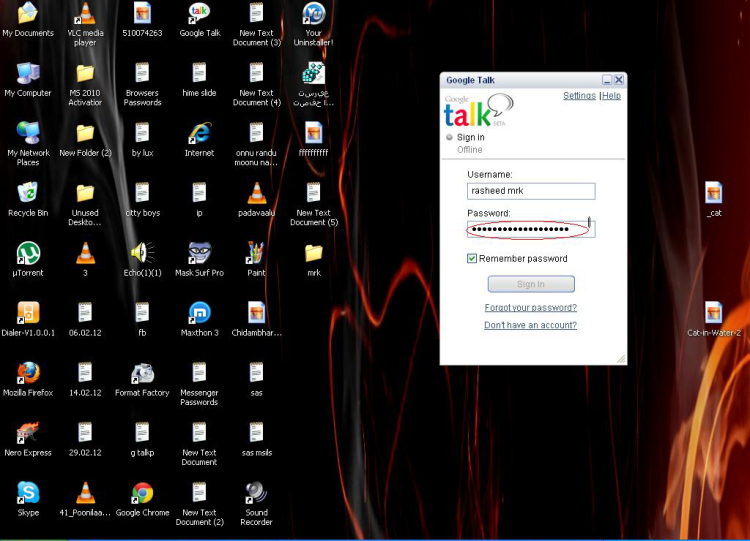This screenshot has height=541, width=750.
Task: Open My Documents desktop icon
Action: click(x=28, y=13)
